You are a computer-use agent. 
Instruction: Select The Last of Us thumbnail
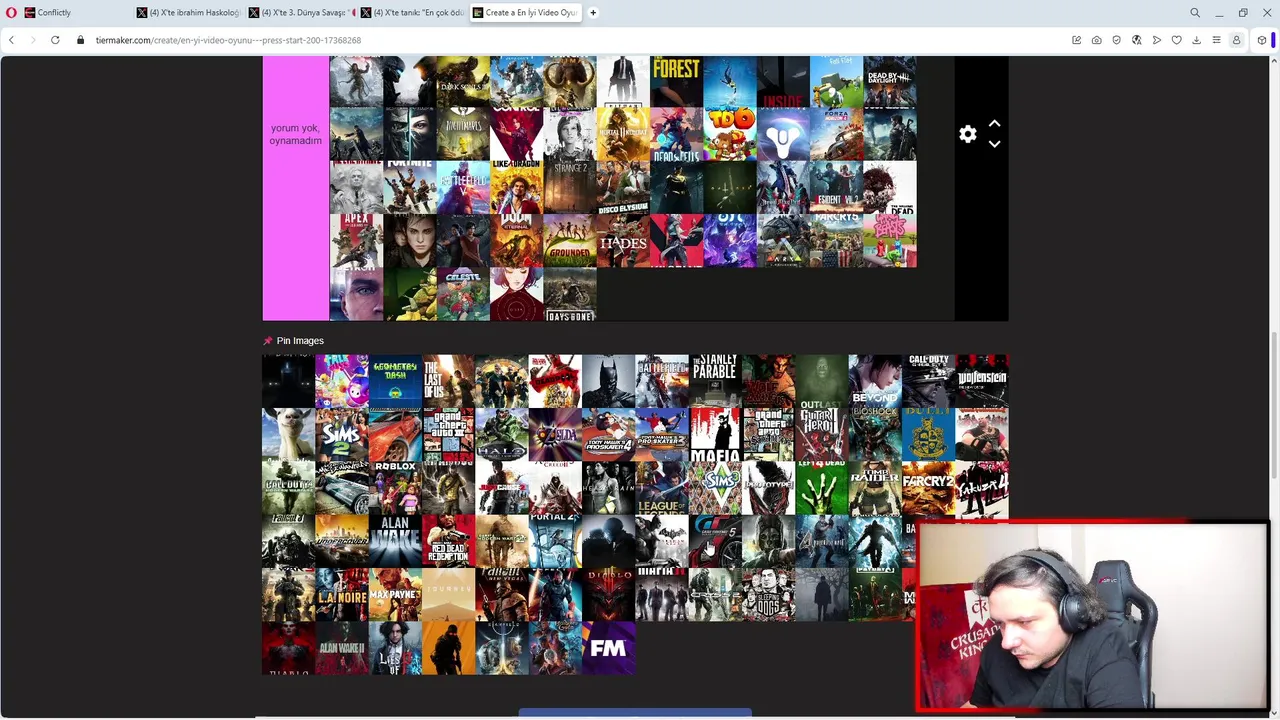[x=448, y=381]
